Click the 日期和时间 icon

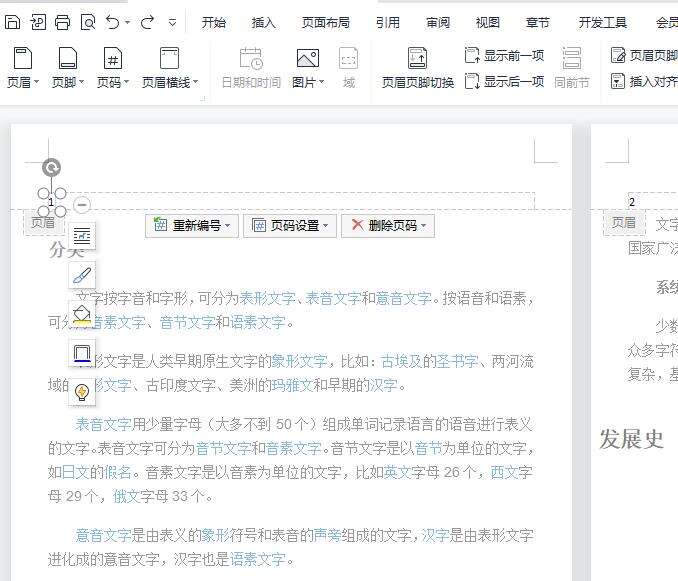(x=251, y=58)
